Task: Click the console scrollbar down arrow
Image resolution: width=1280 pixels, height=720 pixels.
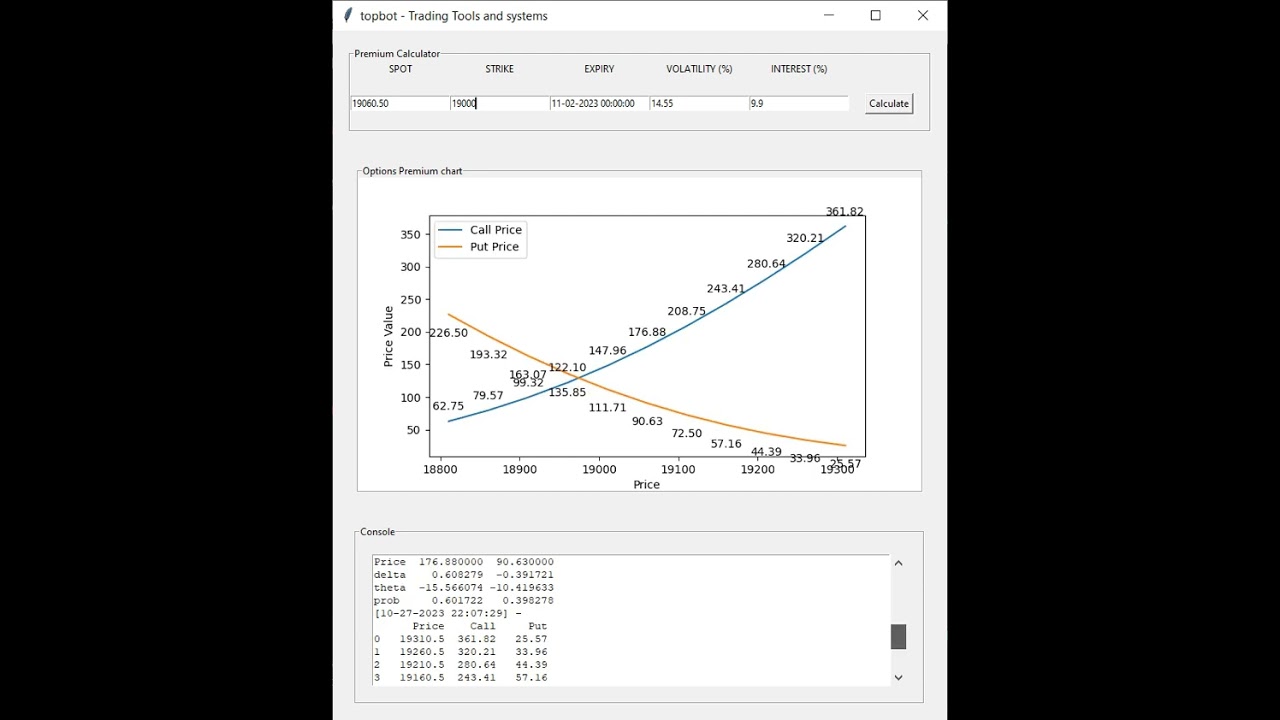Action: [x=898, y=677]
